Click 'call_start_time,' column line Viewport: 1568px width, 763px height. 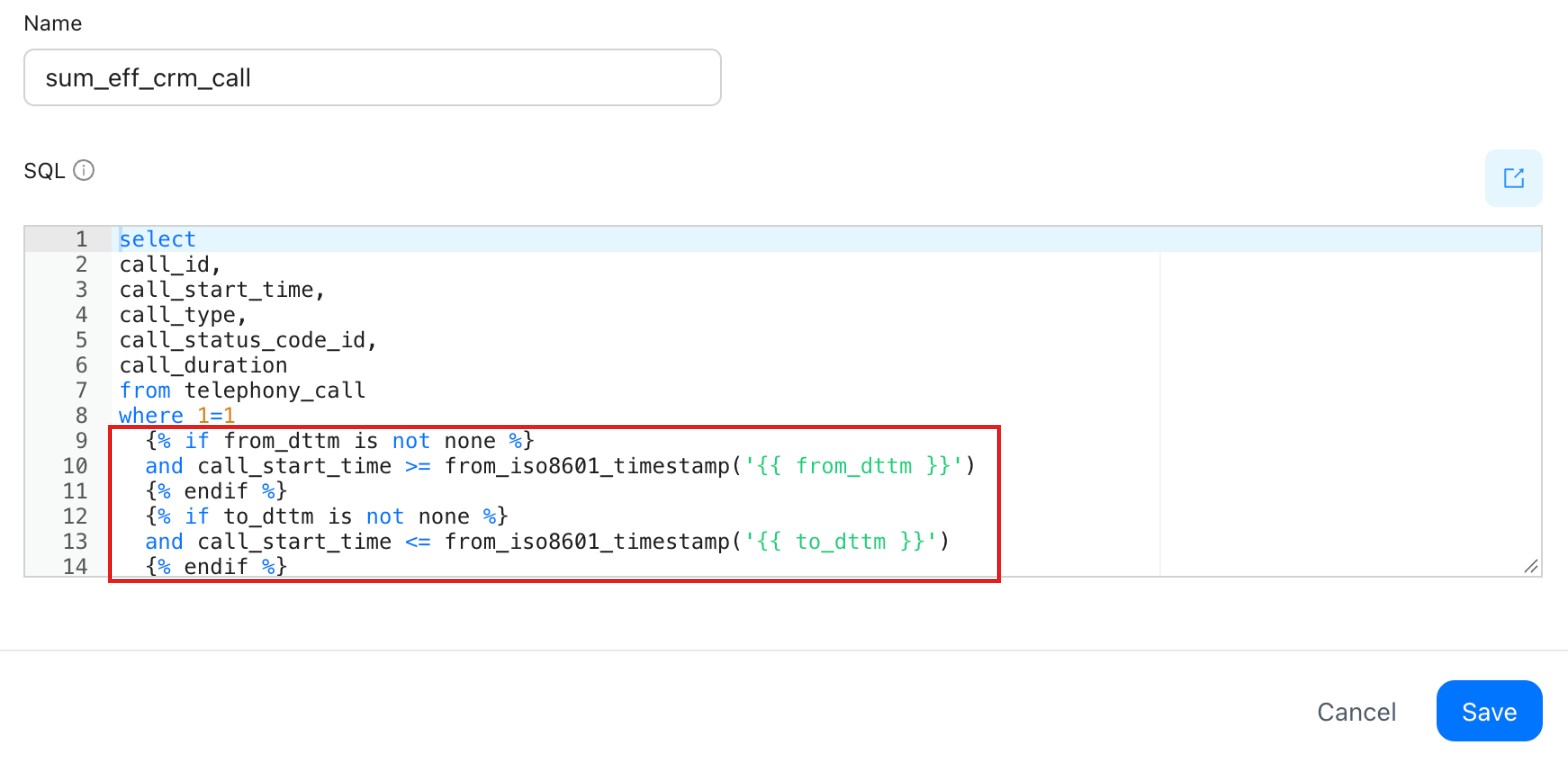pyautogui.click(x=223, y=290)
